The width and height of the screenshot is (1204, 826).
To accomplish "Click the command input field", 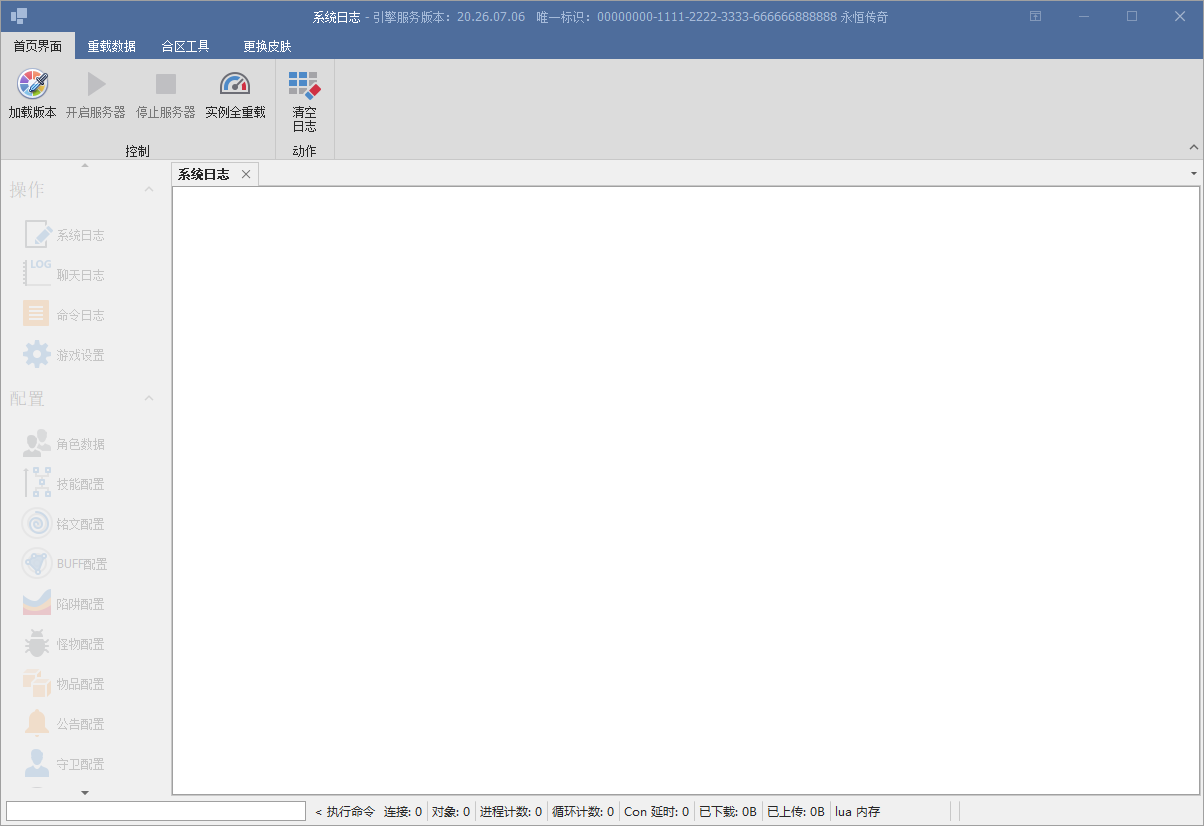I will click(156, 811).
